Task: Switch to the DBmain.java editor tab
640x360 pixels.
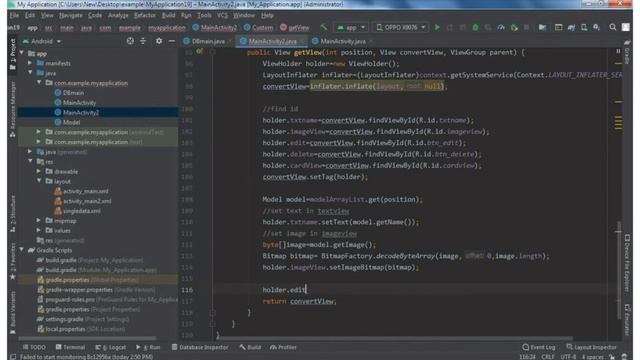Action: click(208, 41)
